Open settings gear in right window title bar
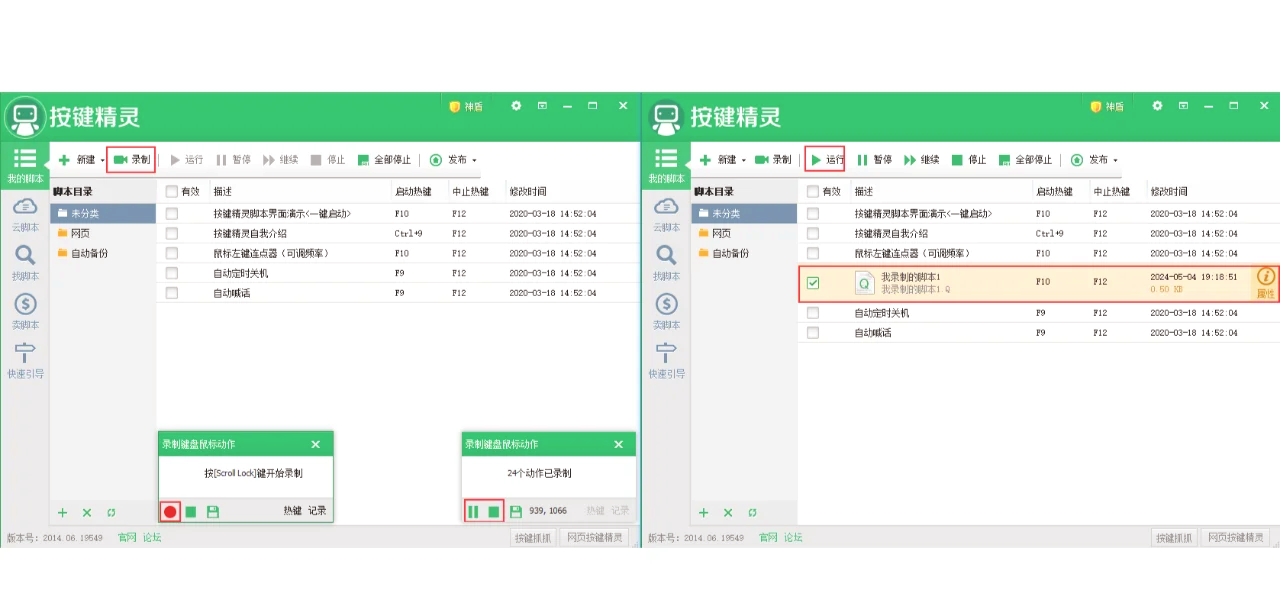Viewport: 1280px width, 609px height. point(1157,105)
